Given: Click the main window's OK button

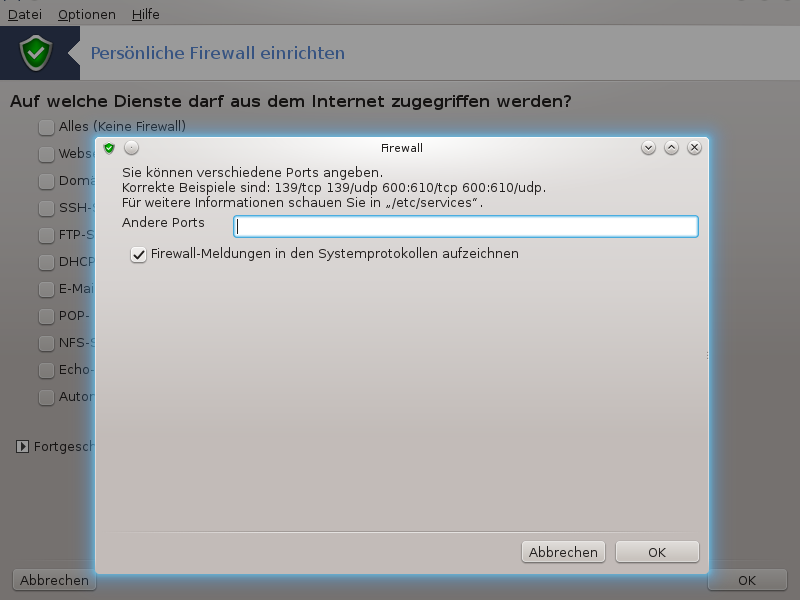Looking at the screenshot, I should click(x=746, y=580).
